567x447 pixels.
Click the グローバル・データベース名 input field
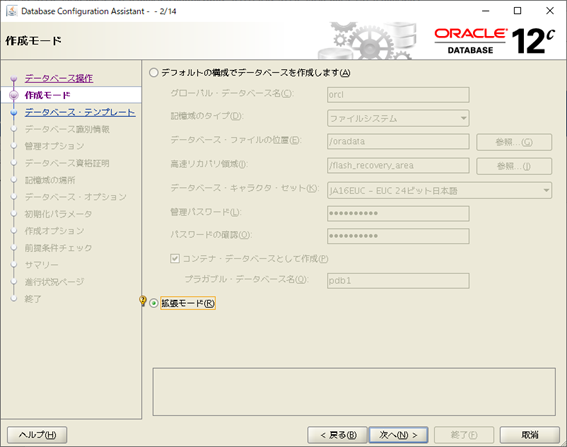(398, 95)
